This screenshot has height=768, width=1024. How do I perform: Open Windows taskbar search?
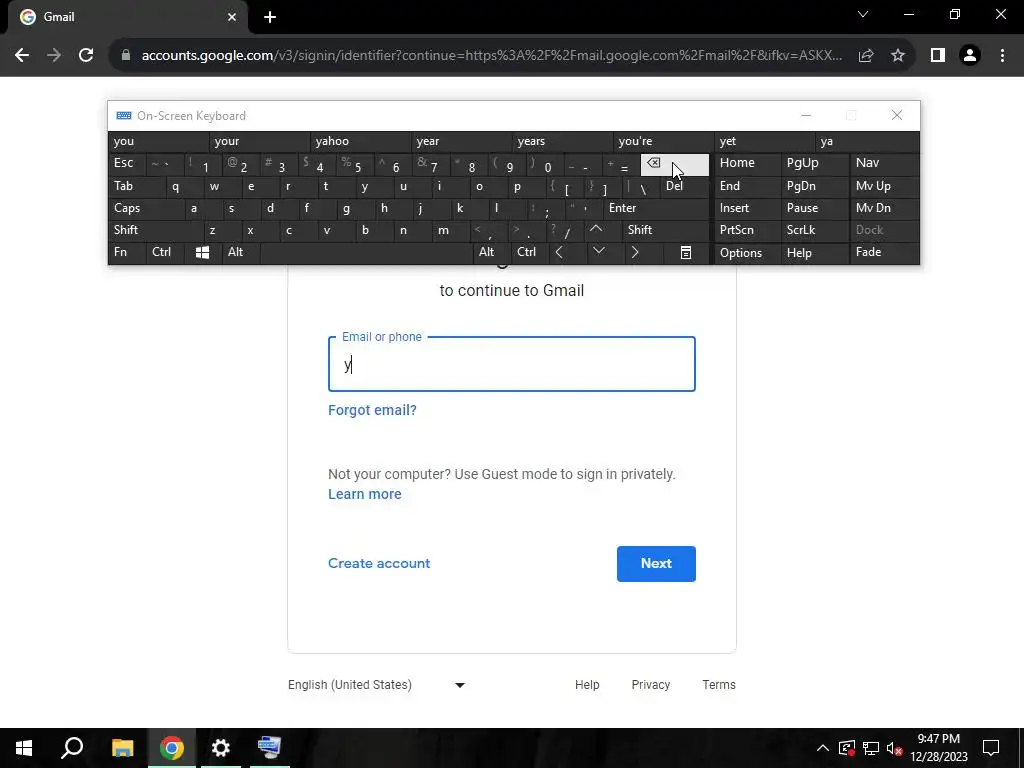72,748
